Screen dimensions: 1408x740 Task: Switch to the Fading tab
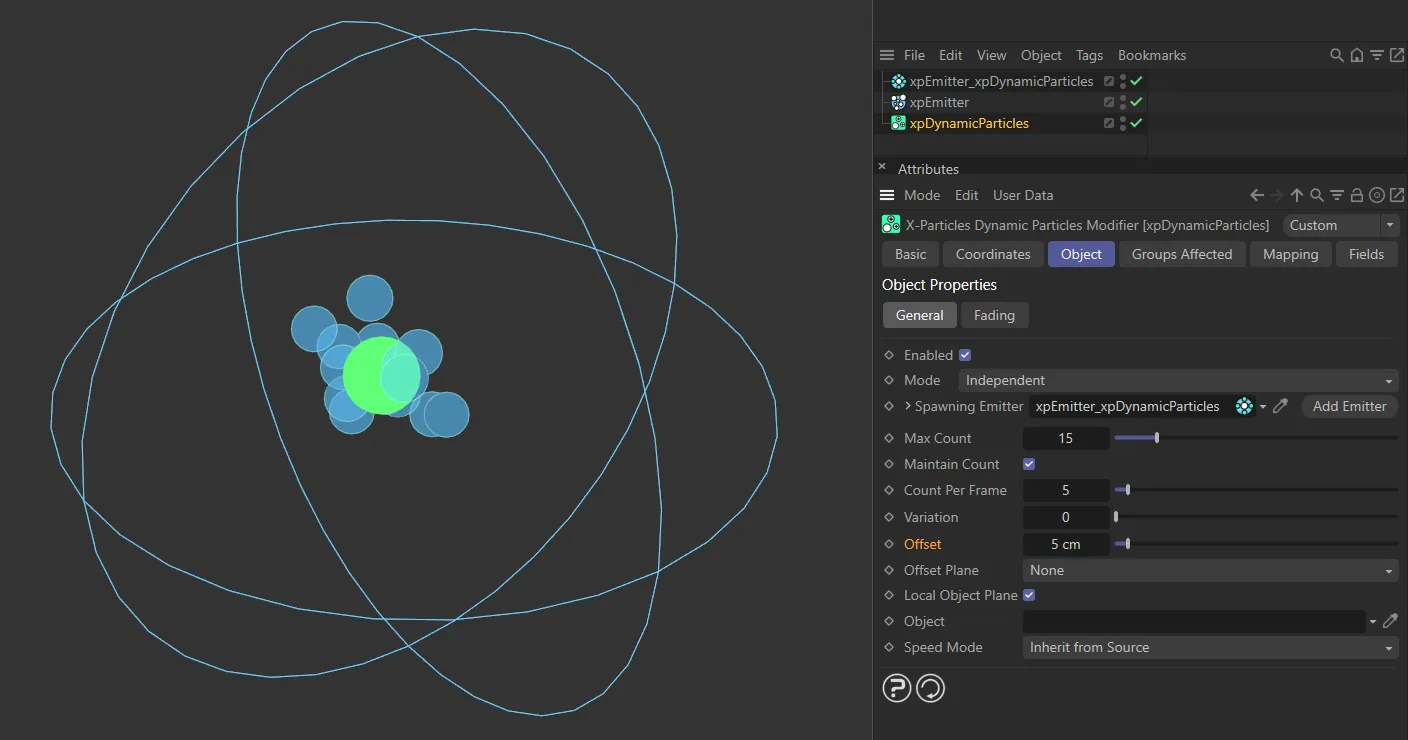pos(995,315)
